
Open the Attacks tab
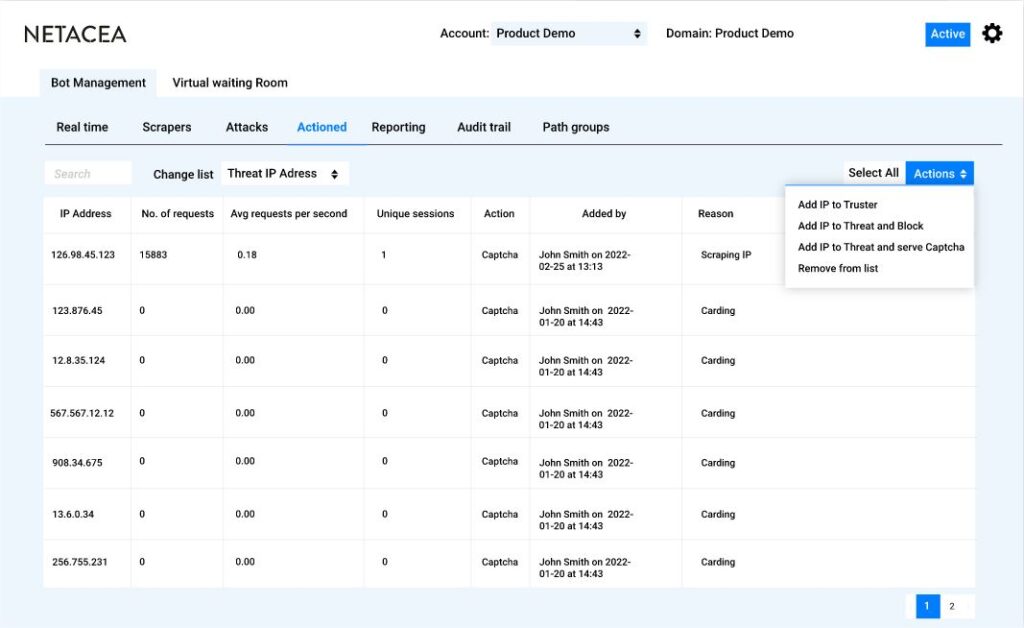coord(246,127)
